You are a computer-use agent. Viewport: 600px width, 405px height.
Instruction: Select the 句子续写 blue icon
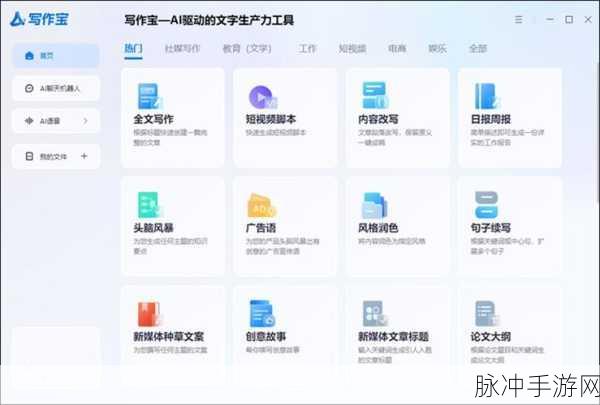point(486,205)
